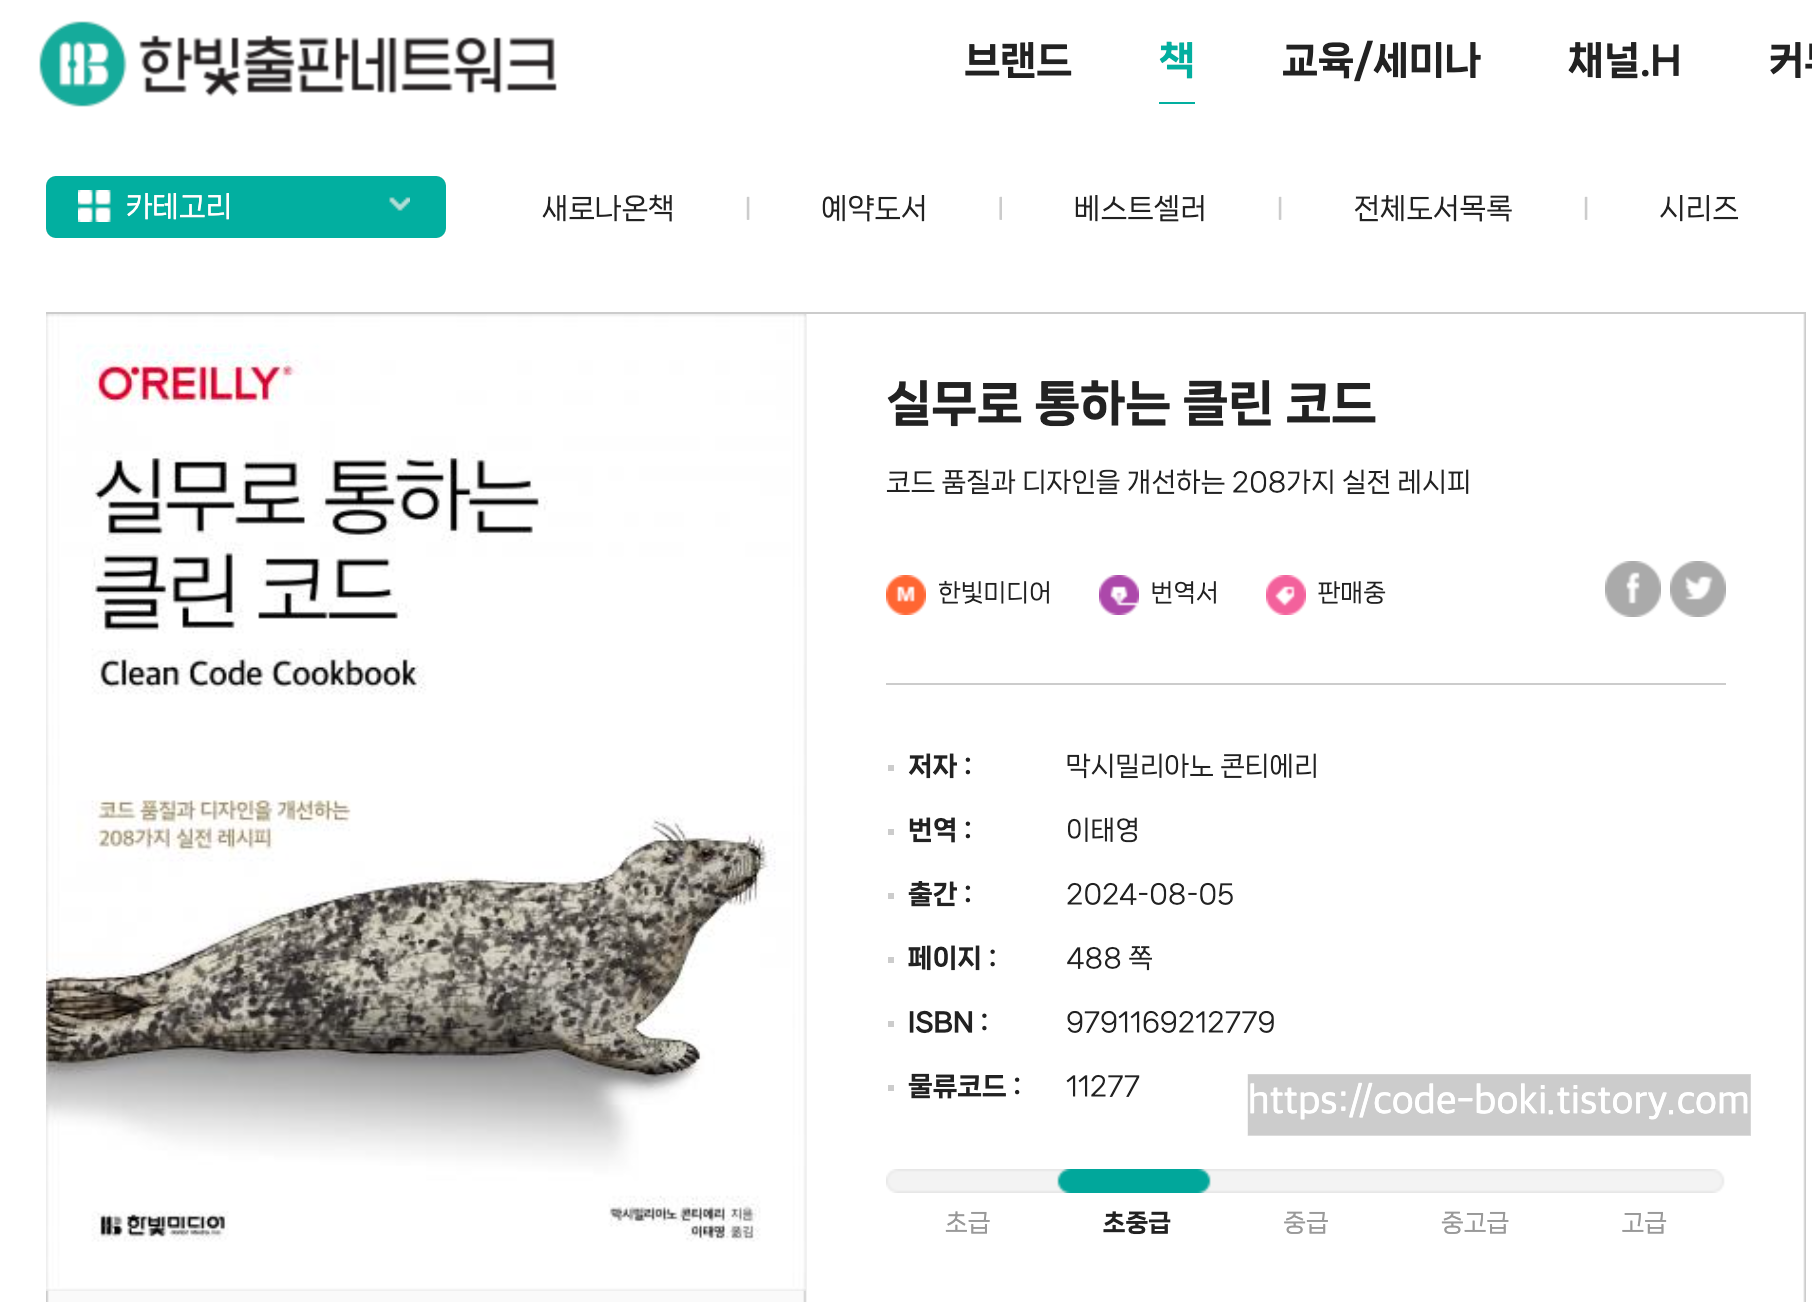This screenshot has height=1302, width=1812.
Task: Open the 브랜드 menu
Action: coord(1017,60)
